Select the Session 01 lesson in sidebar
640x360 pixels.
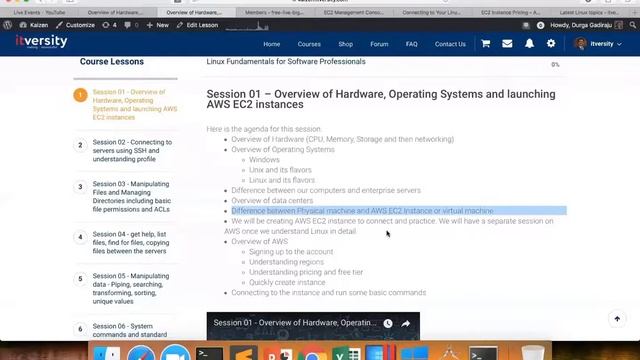(135, 104)
